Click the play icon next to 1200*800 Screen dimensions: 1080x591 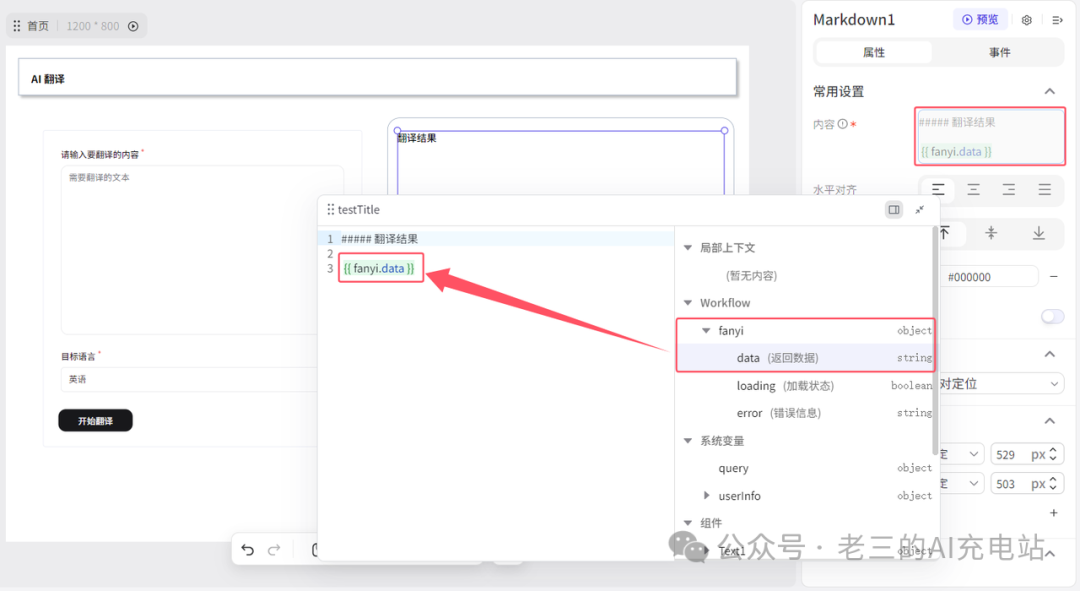[x=133, y=26]
